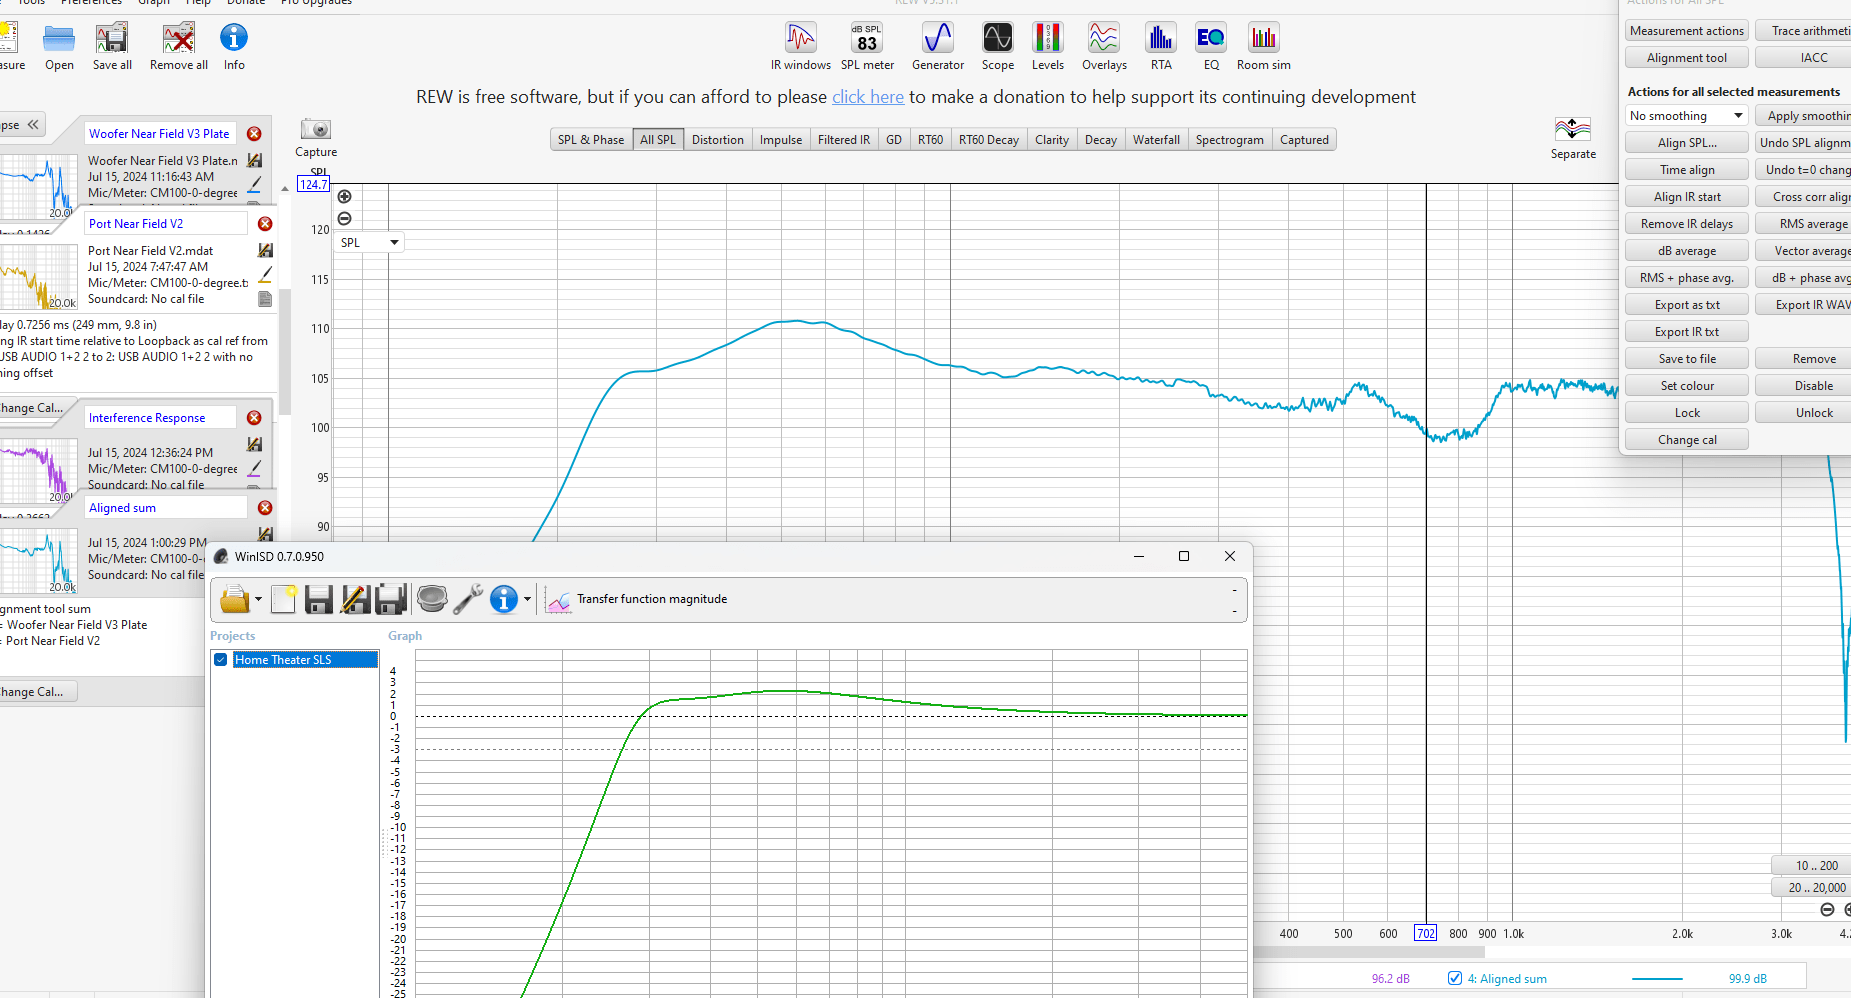Toggle the Home Theater SLS project checkbox
Image resolution: width=1851 pixels, height=998 pixels.
(221, 660)
